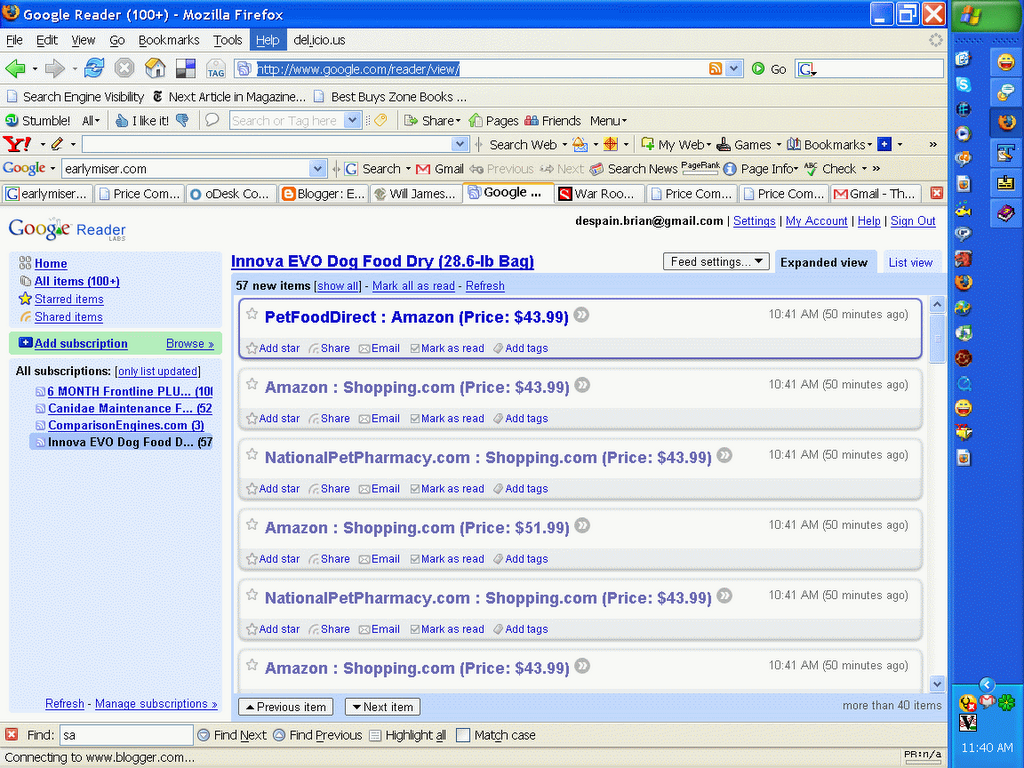Expand the Google toolbar search box dropdown
This screenshot has height=768, width=1024.
(318, 168)
